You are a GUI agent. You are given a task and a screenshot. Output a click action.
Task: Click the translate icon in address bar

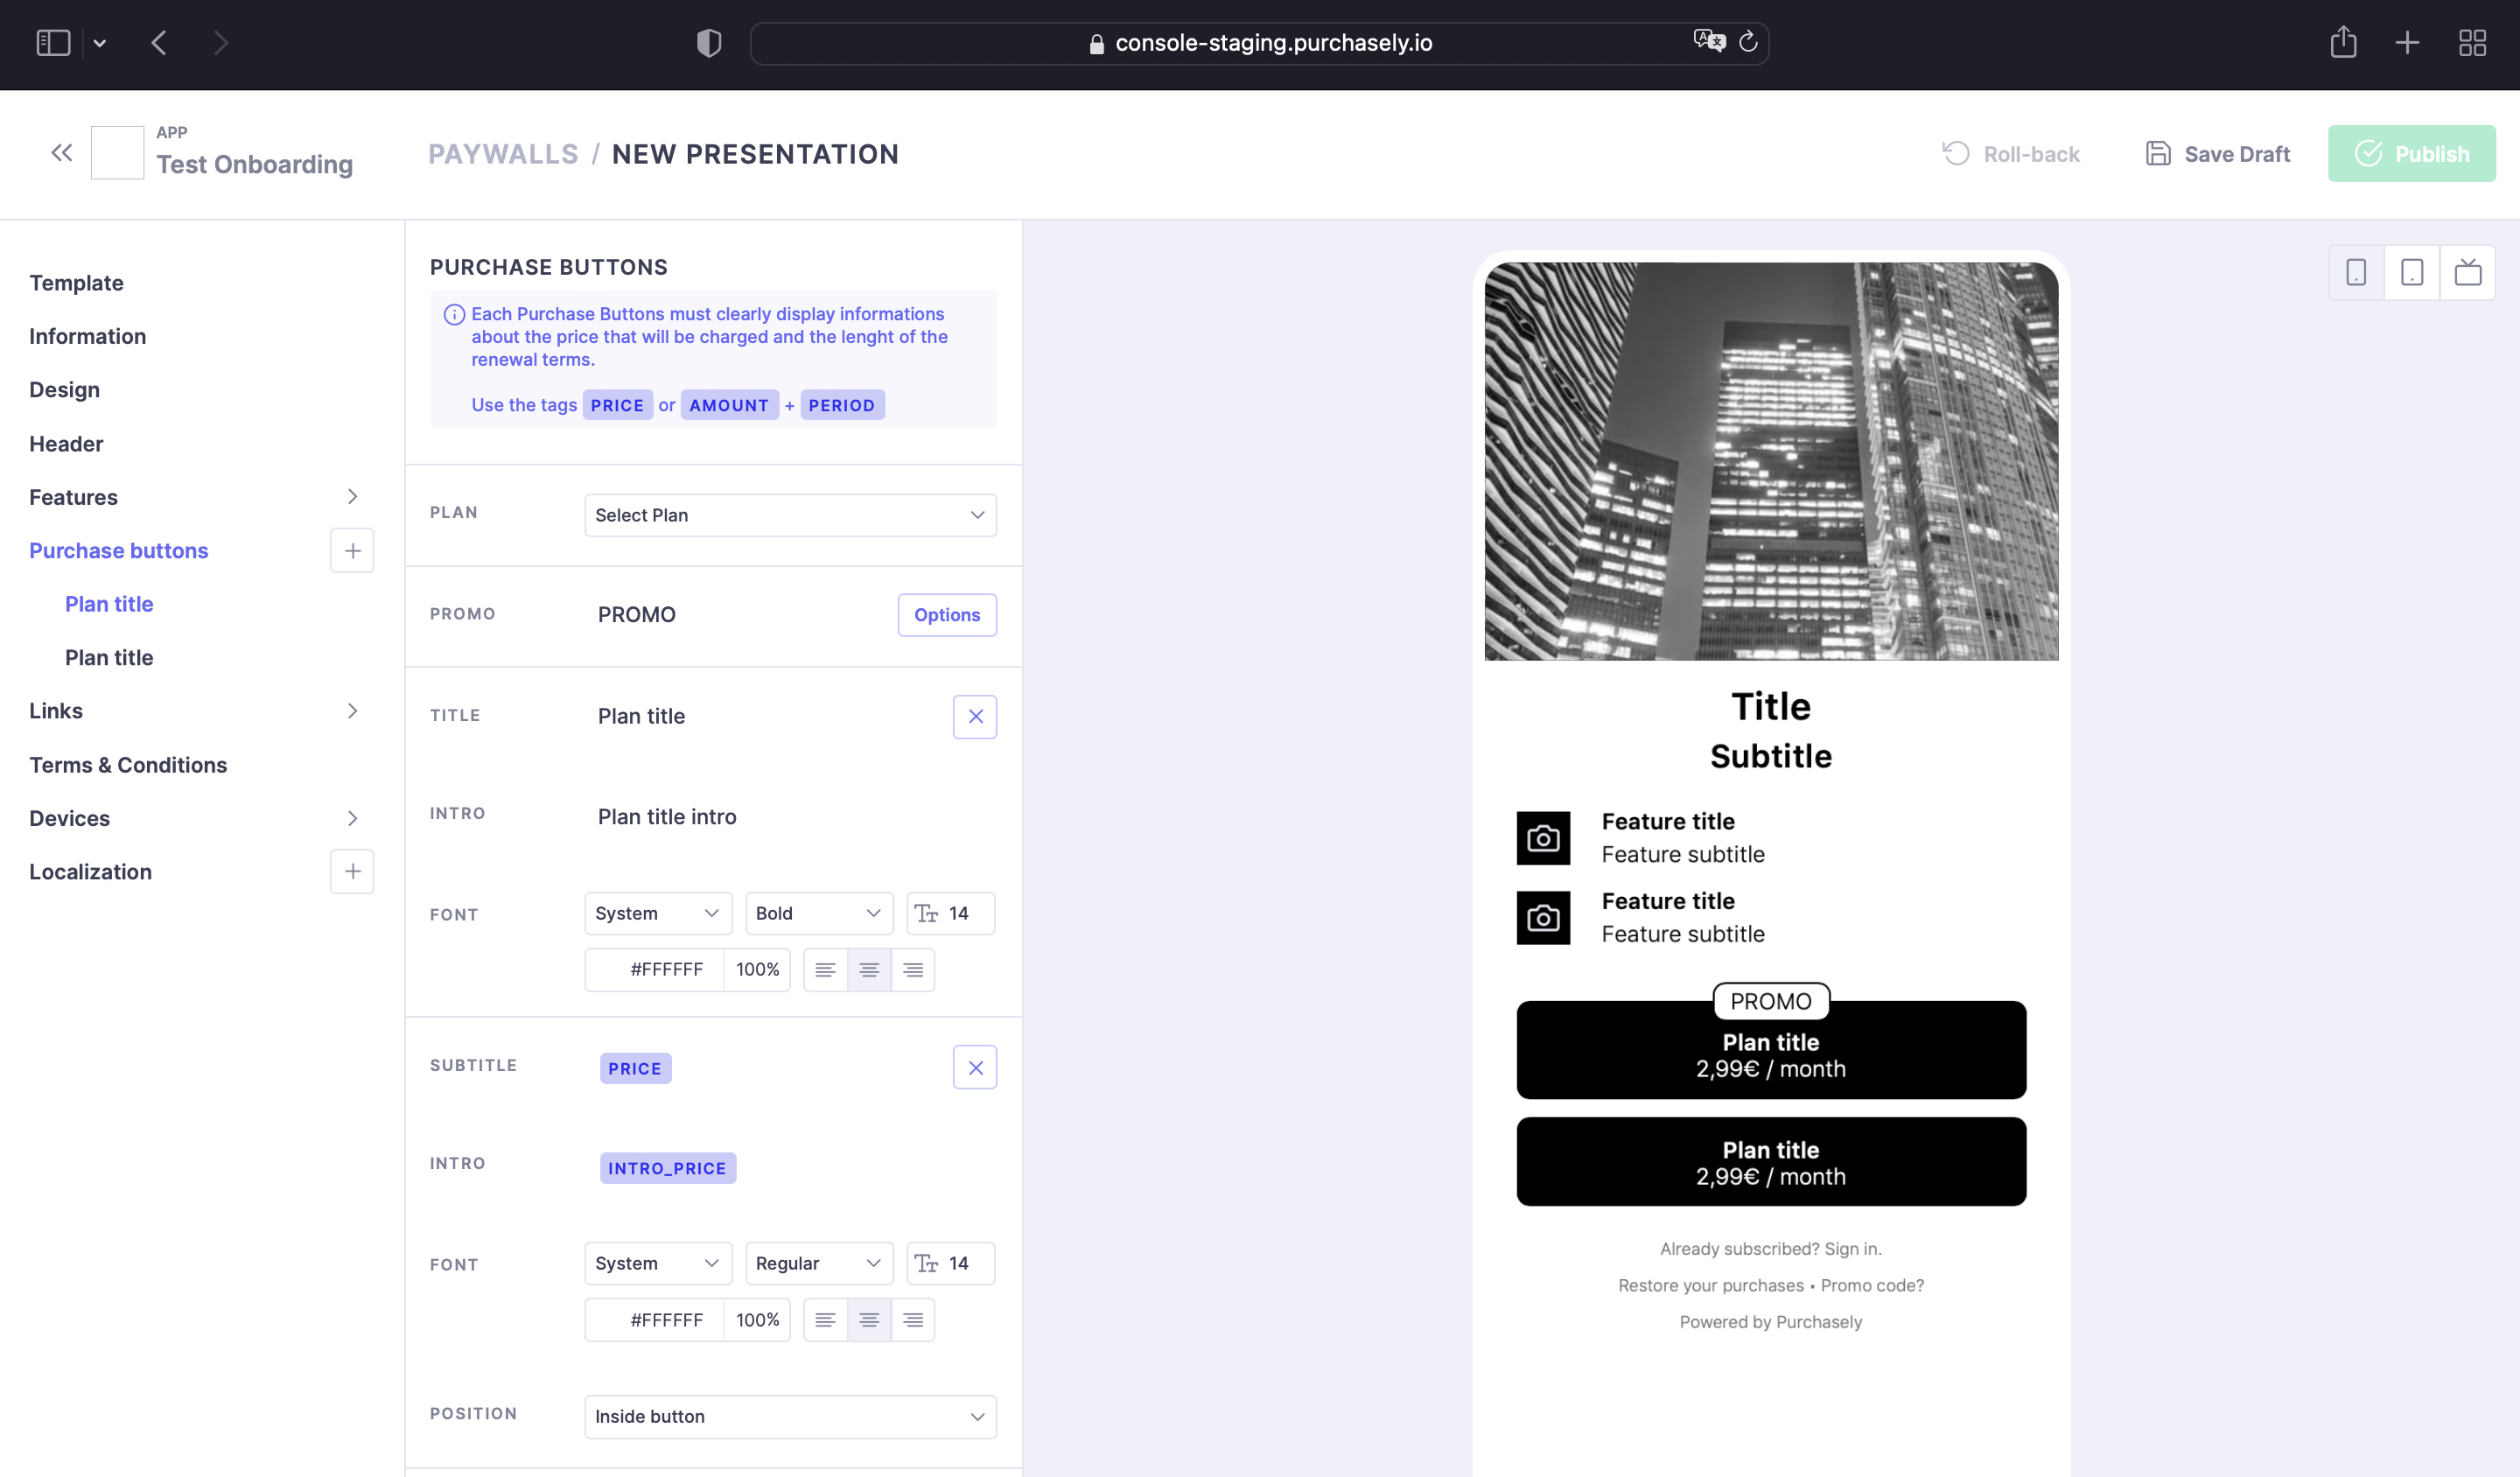[x=1709, y=41]
